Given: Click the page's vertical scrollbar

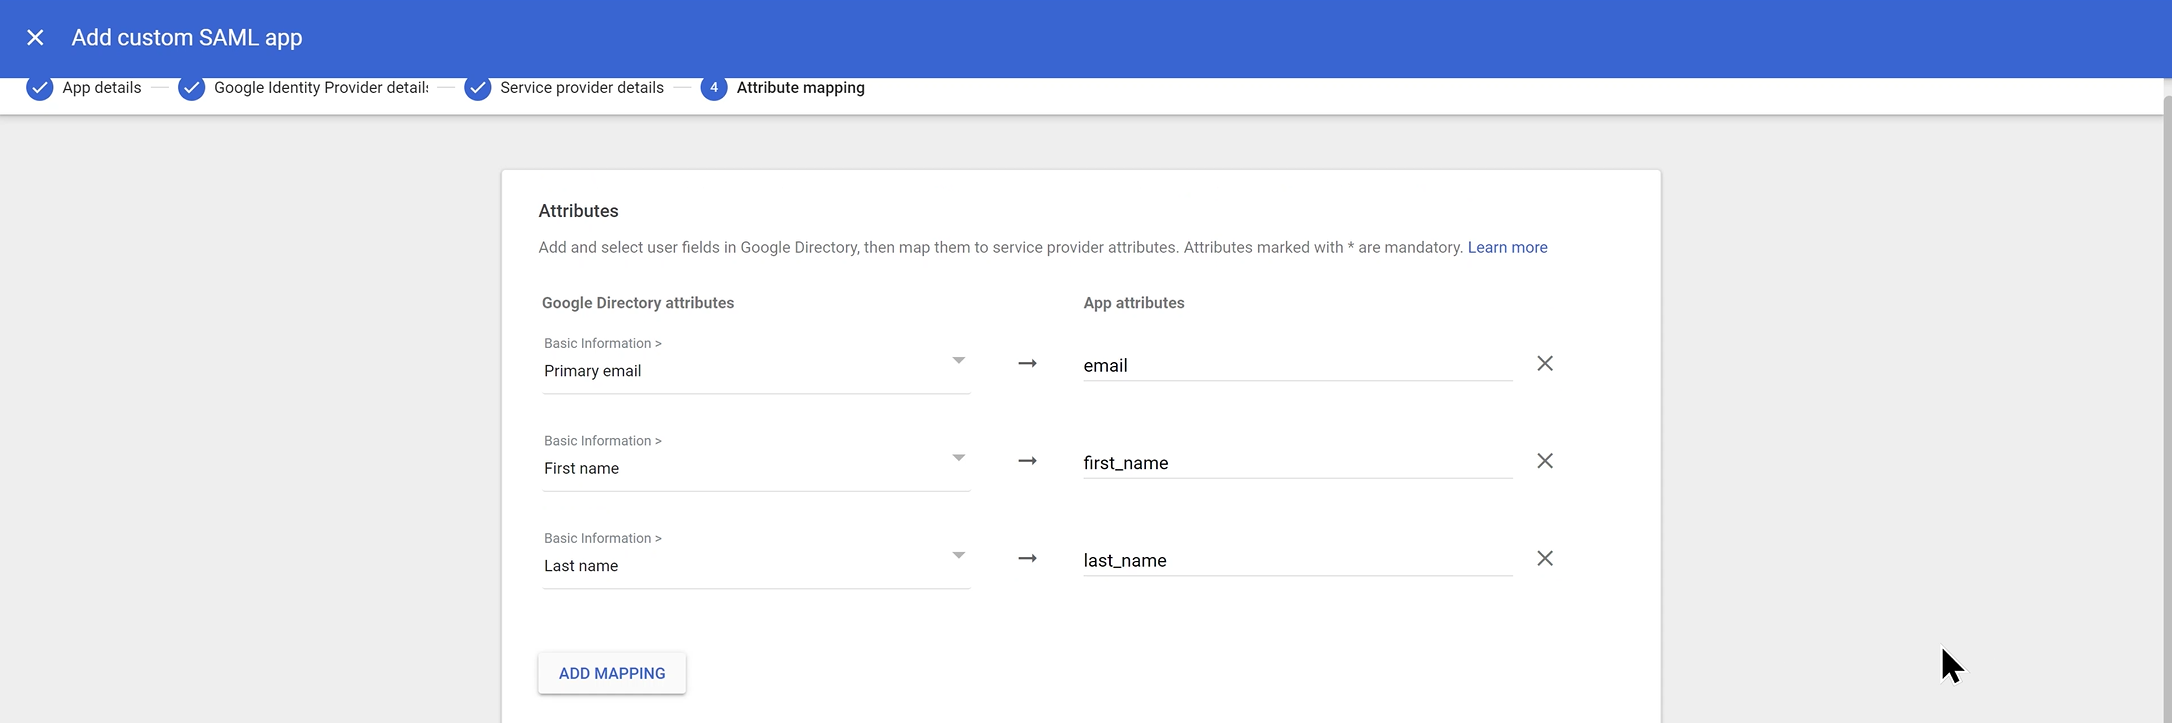Looking at the screenshot, I should (2166, 400).
